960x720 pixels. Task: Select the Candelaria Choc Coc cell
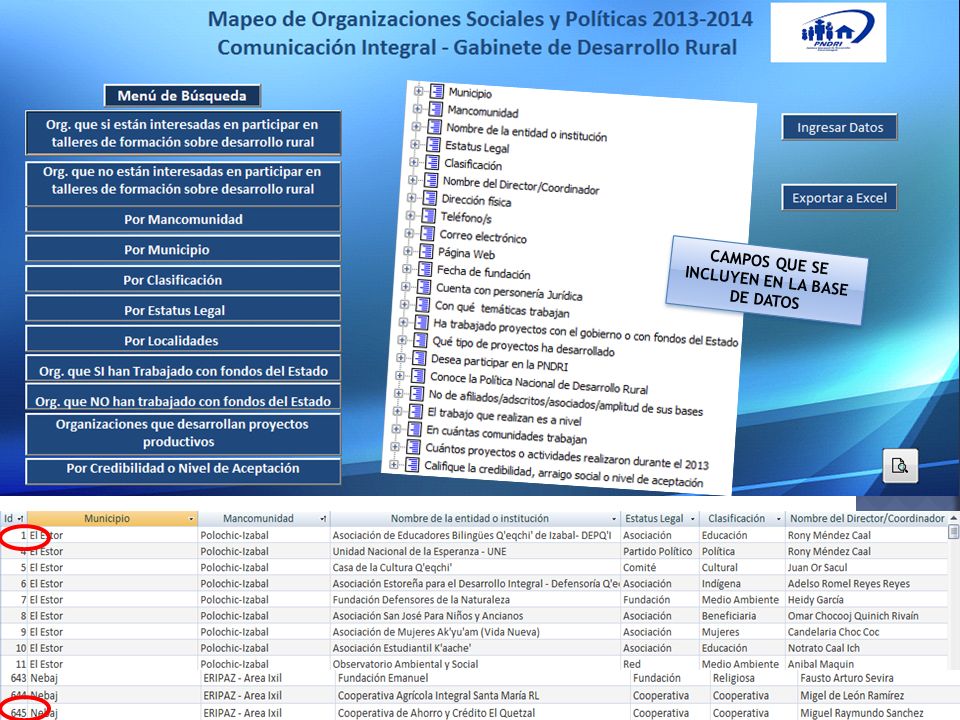866,632
